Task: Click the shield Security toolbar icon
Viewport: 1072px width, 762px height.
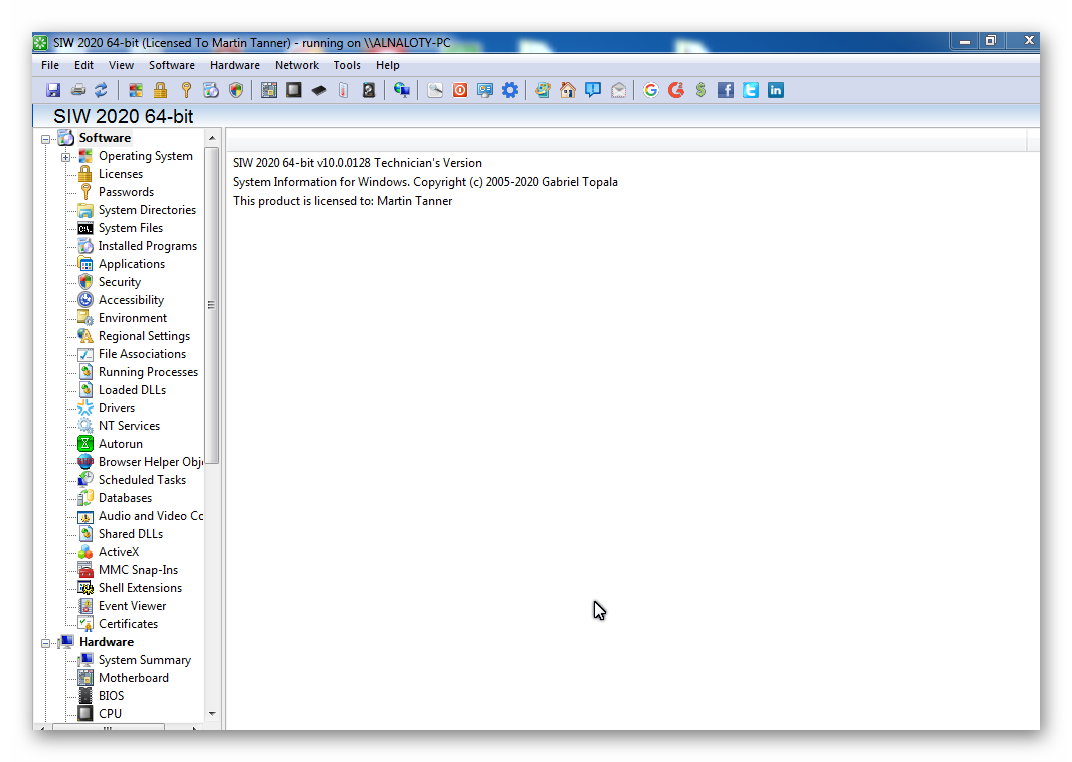Action: coord(236,90)
